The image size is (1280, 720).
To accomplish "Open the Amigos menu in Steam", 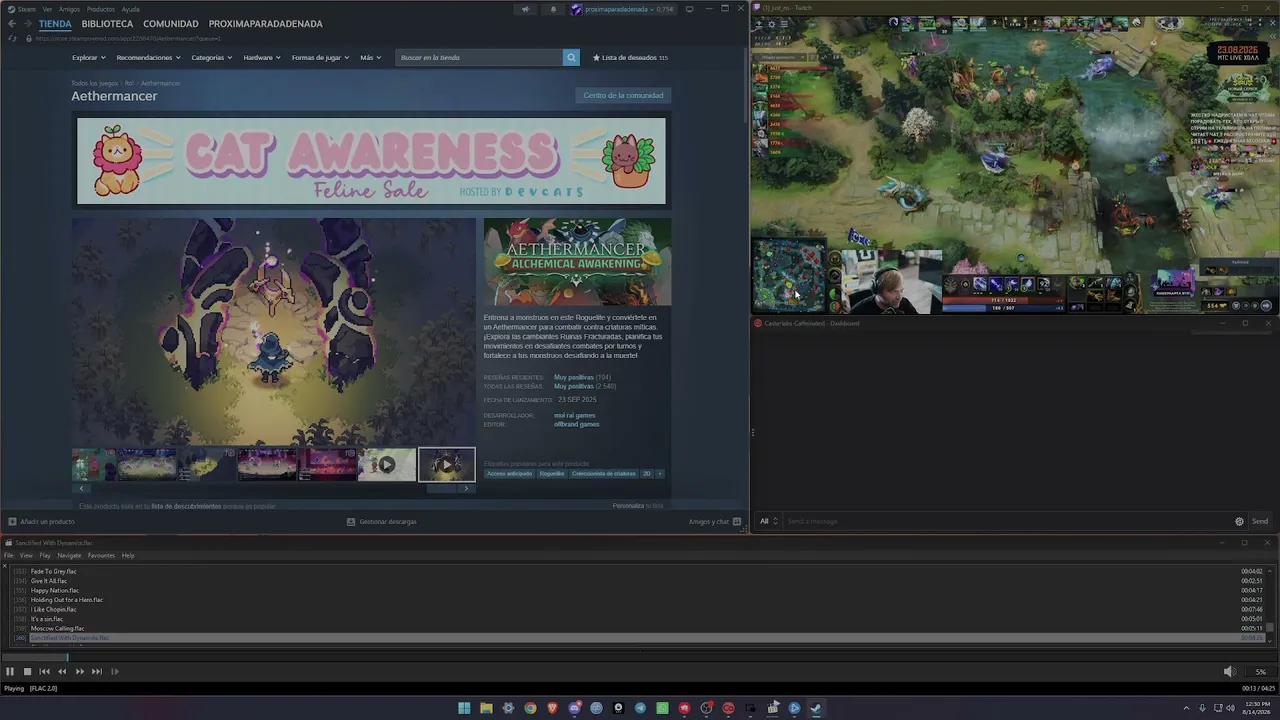I will point(69,9).
